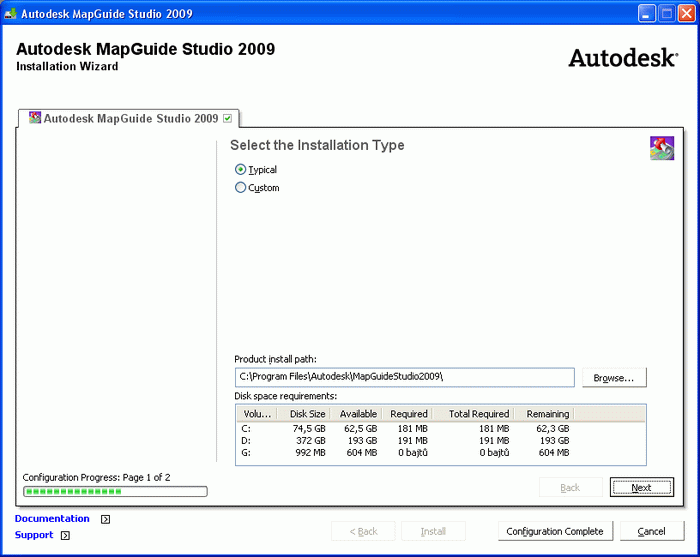Viewport: 700px width, 557px height.
Task: Minimize the installer window
Action: click(646, 13)
